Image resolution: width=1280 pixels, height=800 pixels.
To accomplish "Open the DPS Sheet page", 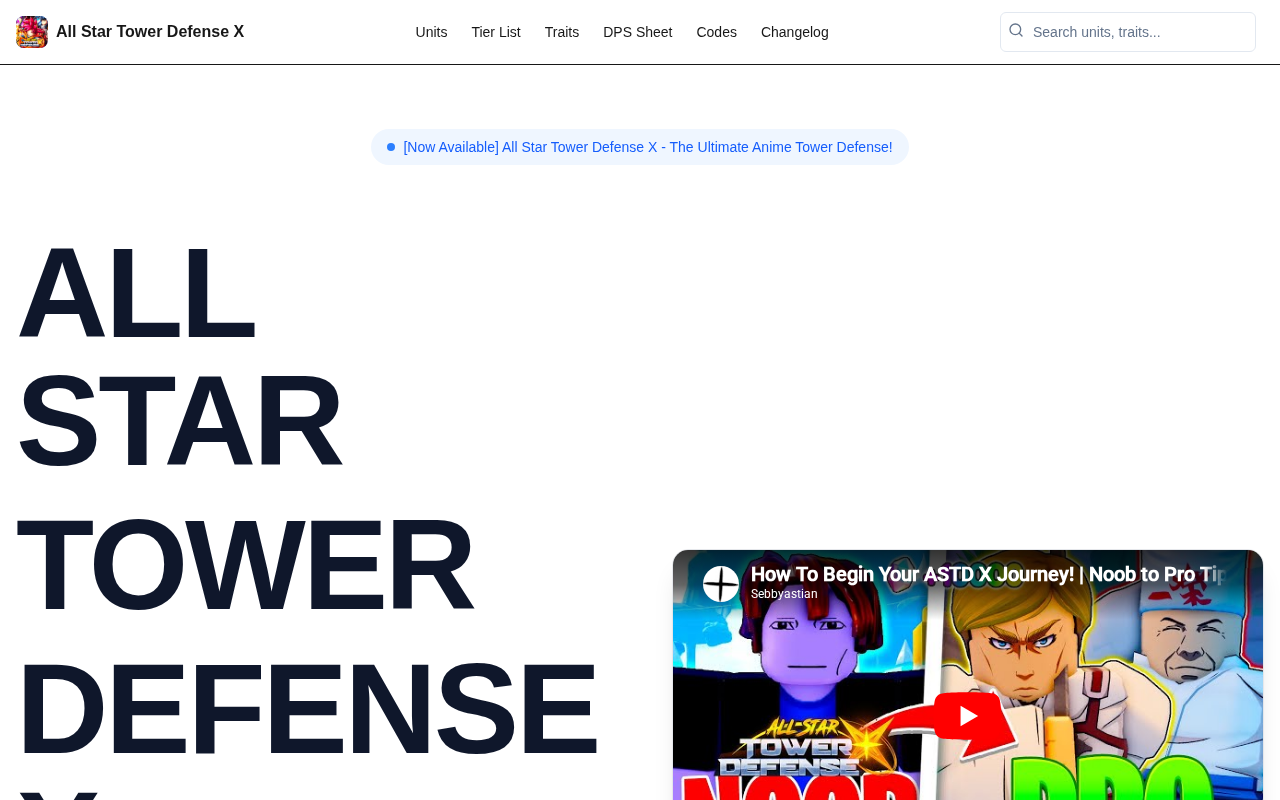I will click(x=638, y=32).
